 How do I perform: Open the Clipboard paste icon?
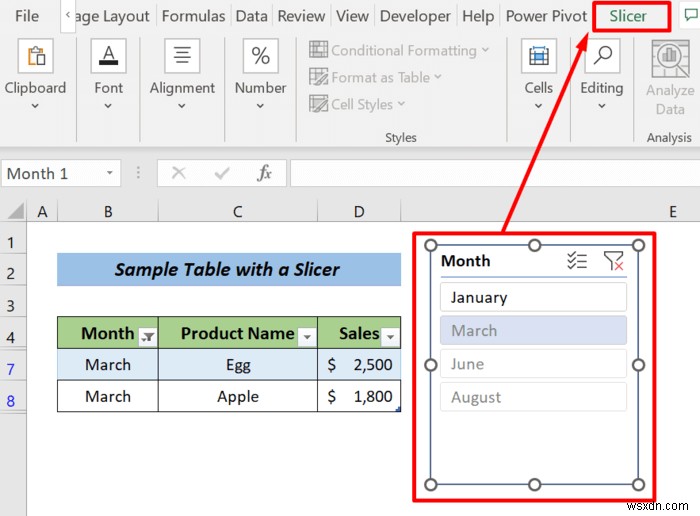tap(36, 56)
